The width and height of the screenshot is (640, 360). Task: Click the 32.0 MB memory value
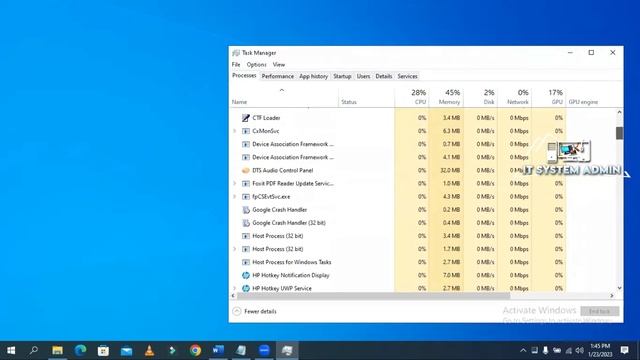(x=450, y=170)
